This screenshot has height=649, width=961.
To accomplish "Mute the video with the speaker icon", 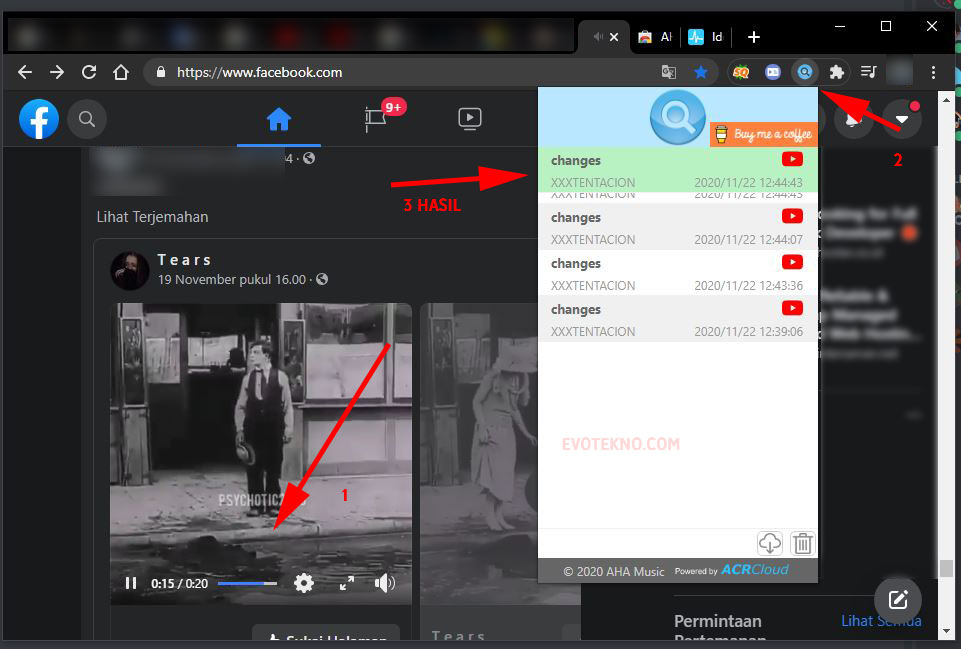I will point(384,582).
